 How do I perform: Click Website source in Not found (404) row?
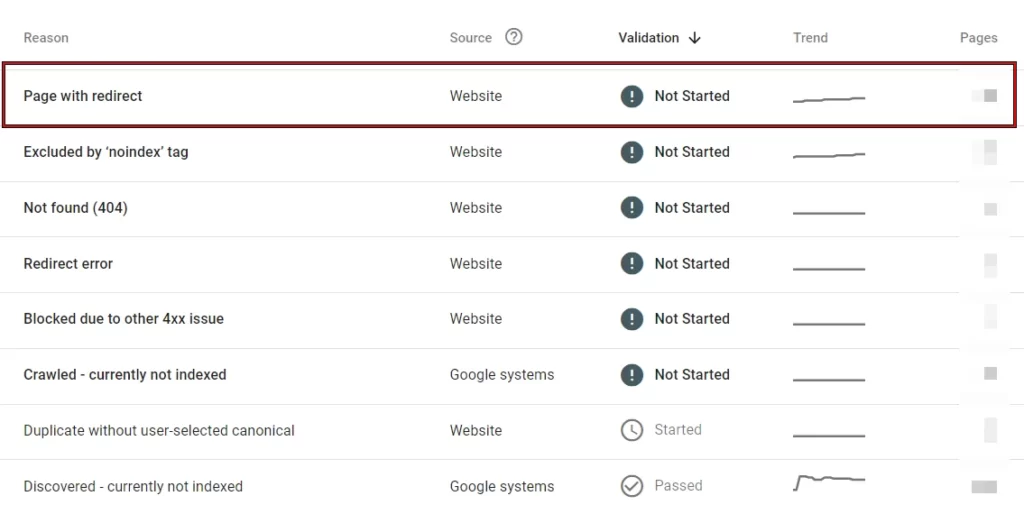[475, 208]
